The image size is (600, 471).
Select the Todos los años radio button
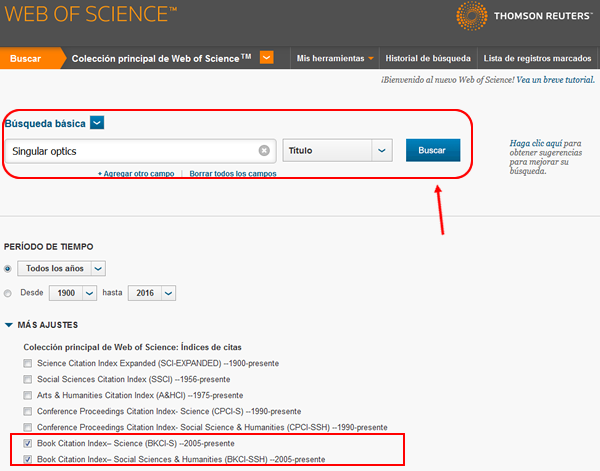8,269
